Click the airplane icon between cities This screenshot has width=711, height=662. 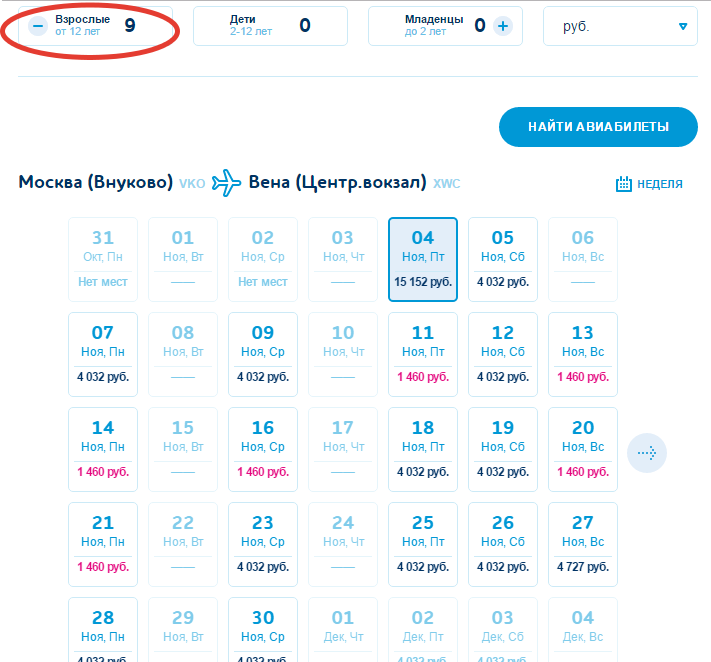[x=227, y=183]
